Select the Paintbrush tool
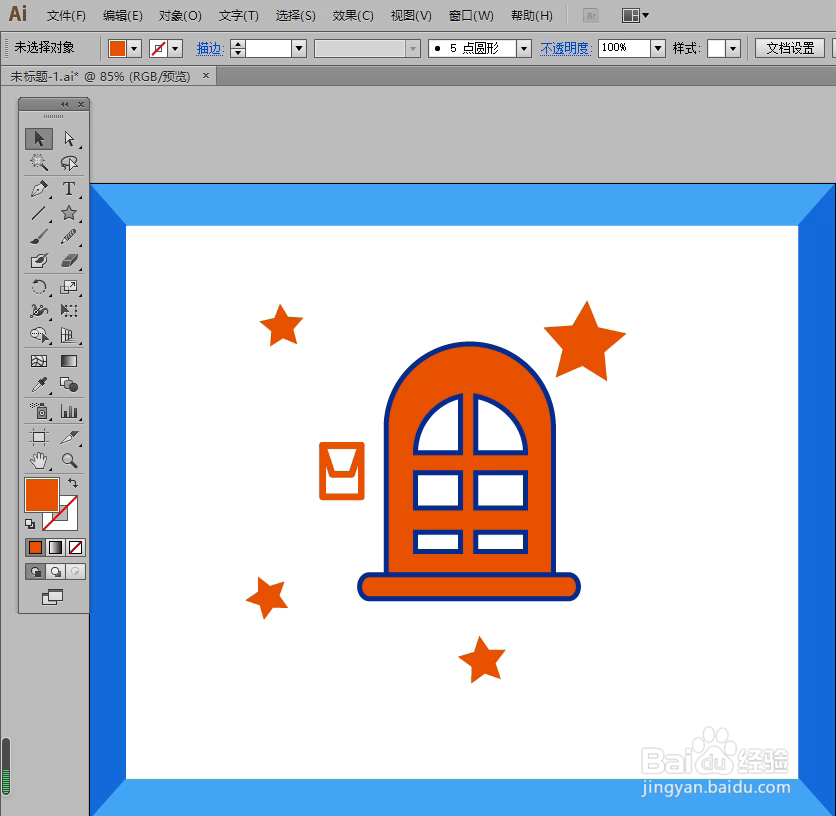 click(x=39, y=237)
